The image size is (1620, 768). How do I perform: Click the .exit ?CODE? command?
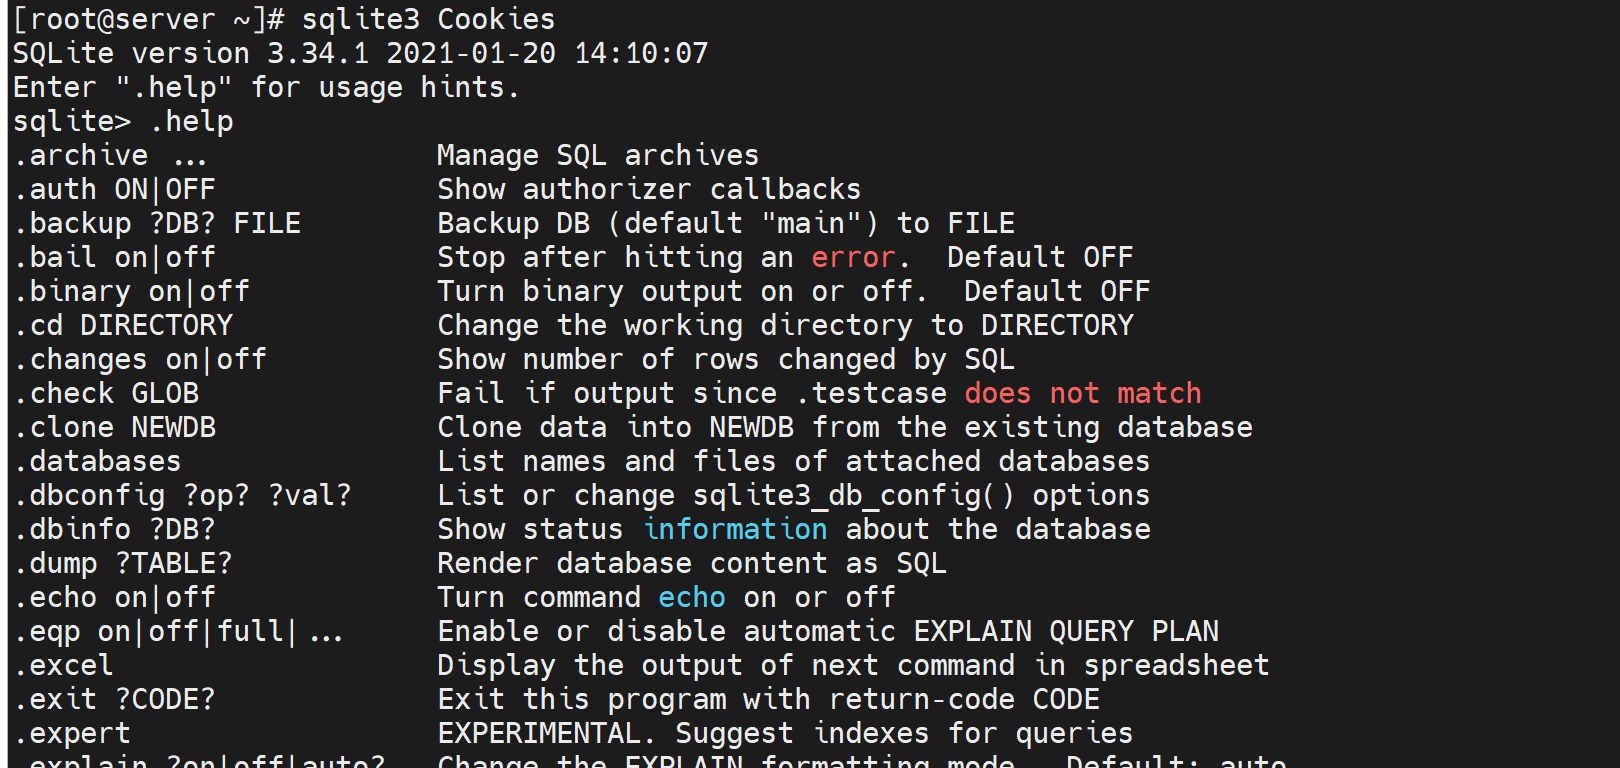115,700
